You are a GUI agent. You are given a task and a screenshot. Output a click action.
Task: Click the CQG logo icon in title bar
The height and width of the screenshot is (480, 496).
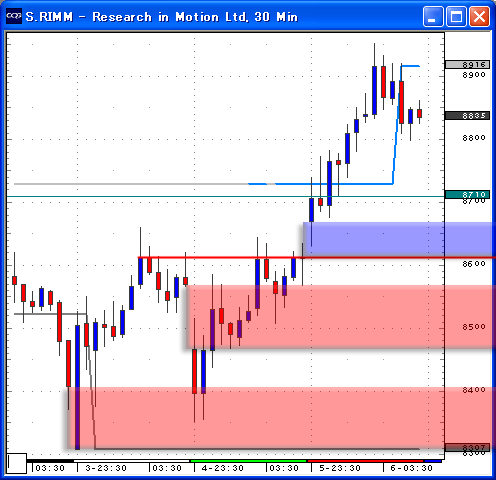coord(14,16)
